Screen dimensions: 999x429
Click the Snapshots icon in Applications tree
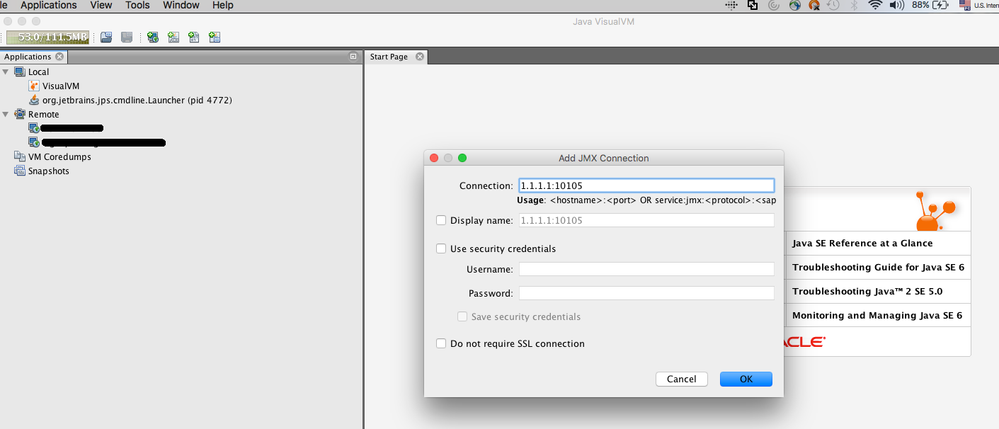tap(20, 171)
